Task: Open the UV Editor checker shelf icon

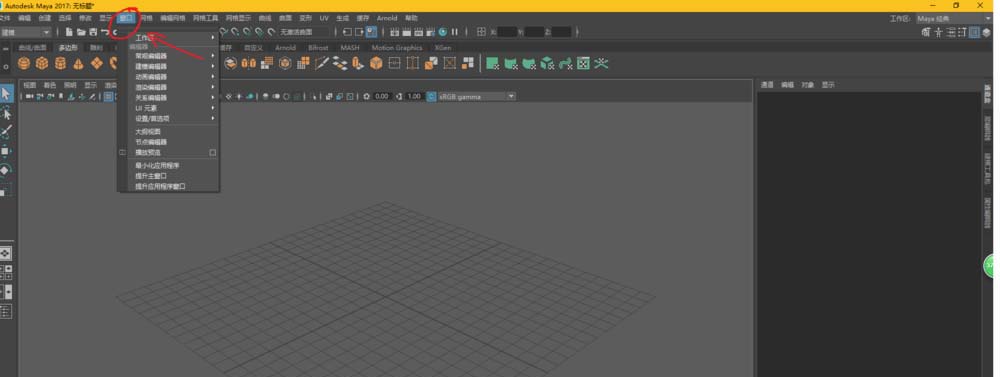Action: (584, 63)
